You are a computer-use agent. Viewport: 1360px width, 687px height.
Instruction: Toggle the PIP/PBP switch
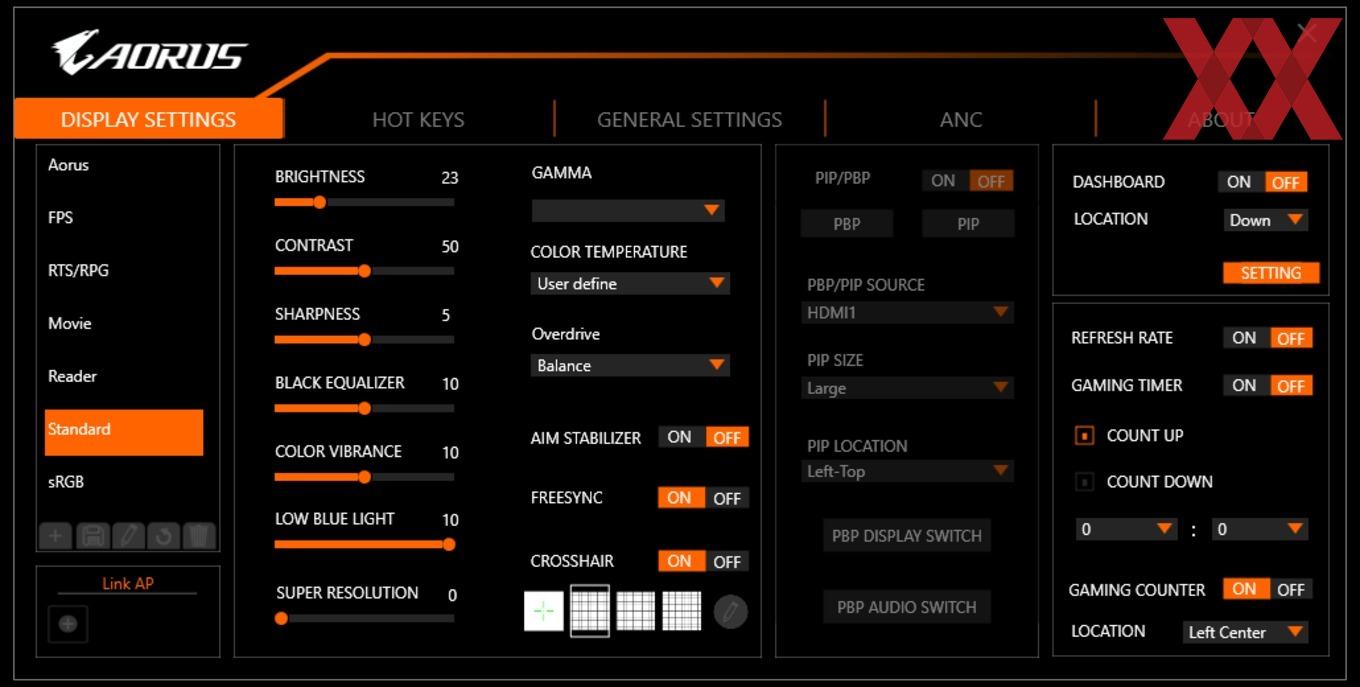pos(967,181)
